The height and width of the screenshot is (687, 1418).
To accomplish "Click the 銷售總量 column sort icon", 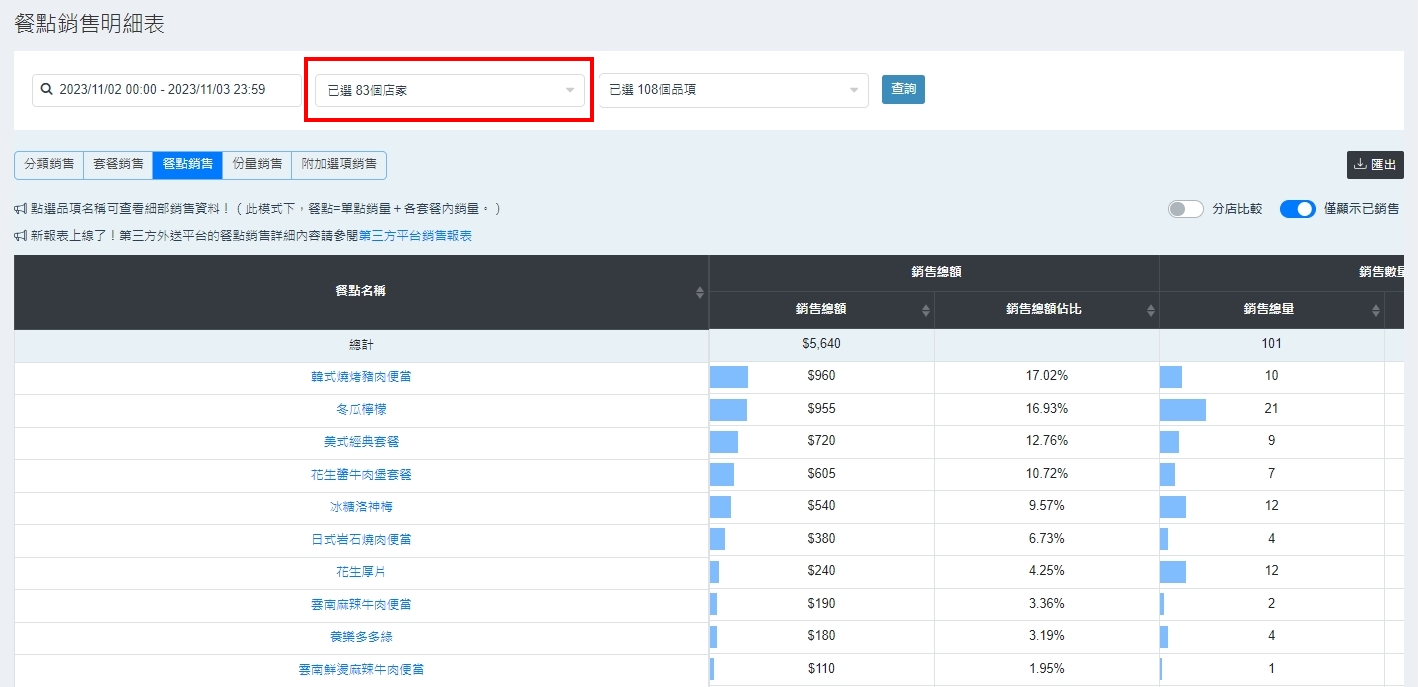I will coord(1375,310).
